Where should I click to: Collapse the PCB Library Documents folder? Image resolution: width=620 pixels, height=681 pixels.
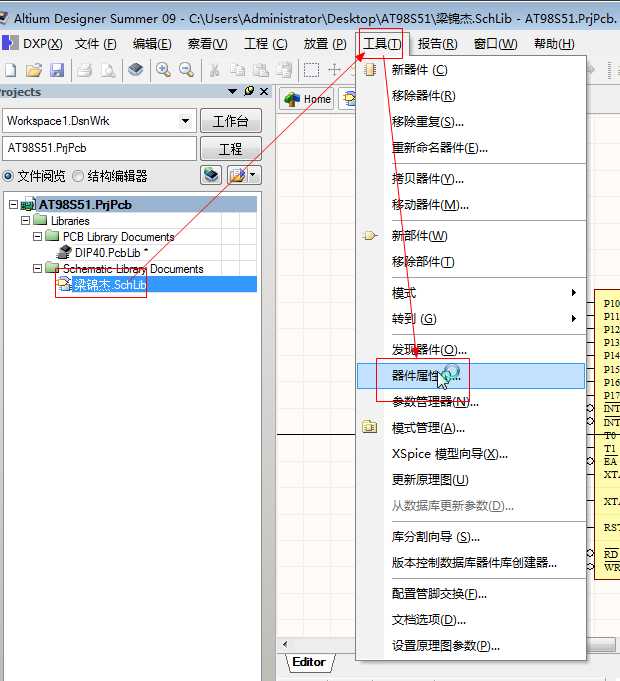pos(38,236)
